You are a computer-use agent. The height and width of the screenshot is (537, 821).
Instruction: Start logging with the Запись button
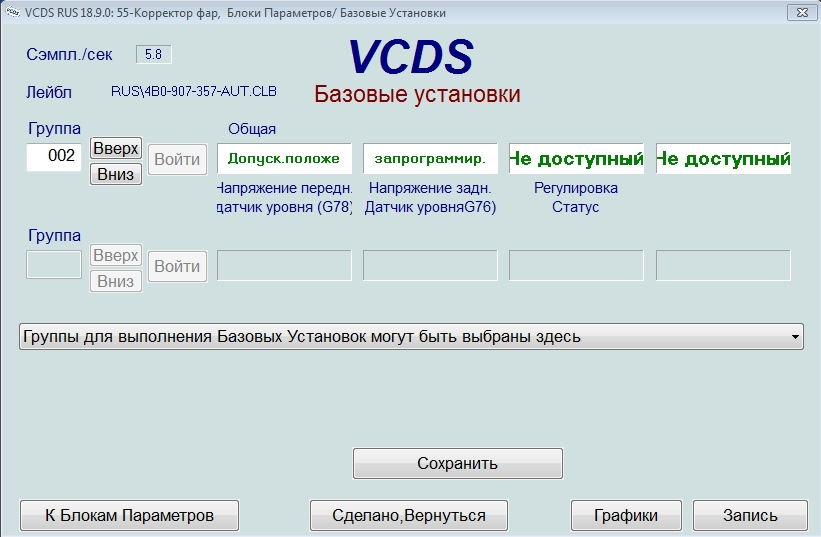pos(750,516)
